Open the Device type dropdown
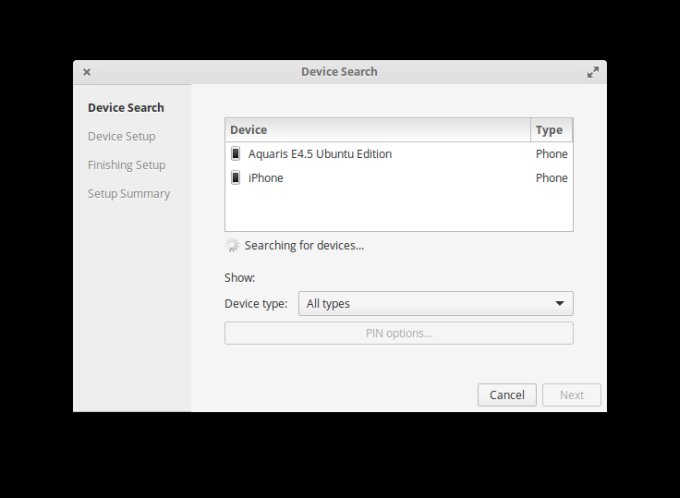Screen dimensions: 680x498 pos(436,304)
